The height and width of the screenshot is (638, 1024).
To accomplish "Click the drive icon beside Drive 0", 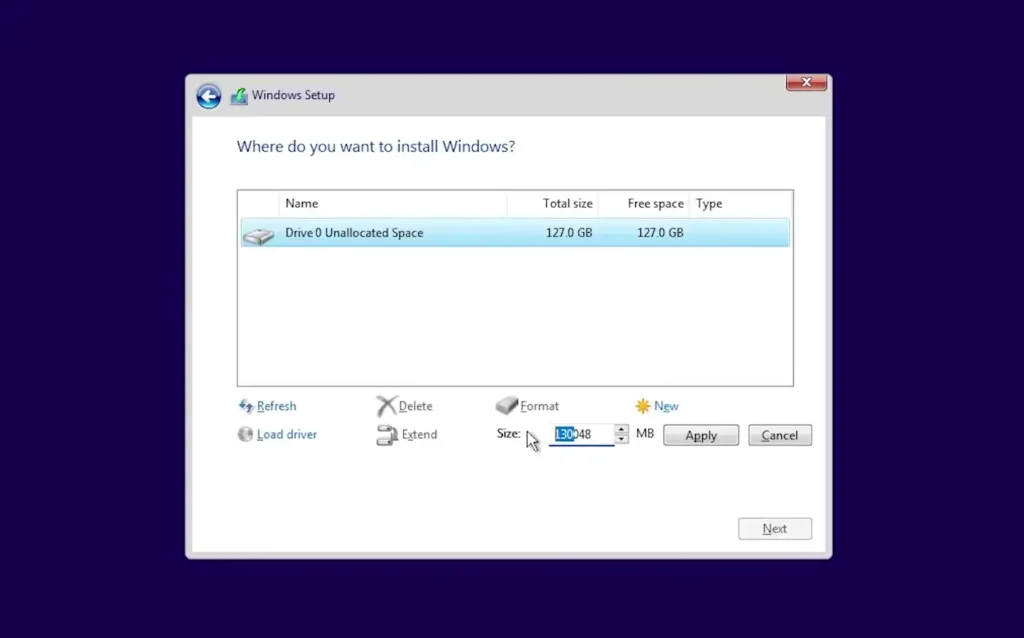I will click(258, 233).
